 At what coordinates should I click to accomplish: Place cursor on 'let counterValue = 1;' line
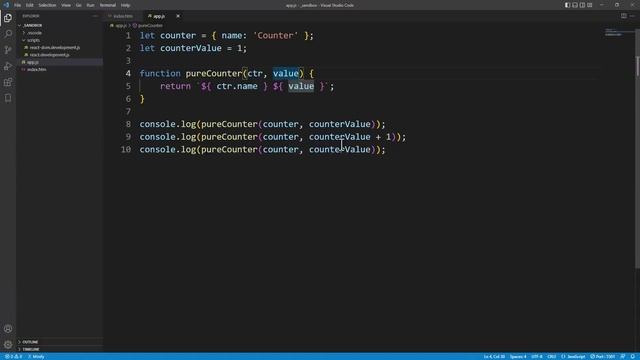[193, 48]
